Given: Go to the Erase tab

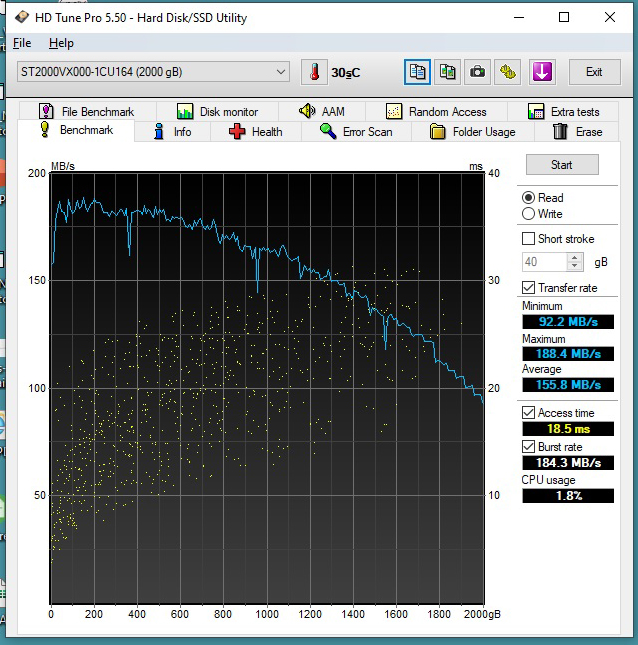Looking at the screenshot, I should point(579,132).
